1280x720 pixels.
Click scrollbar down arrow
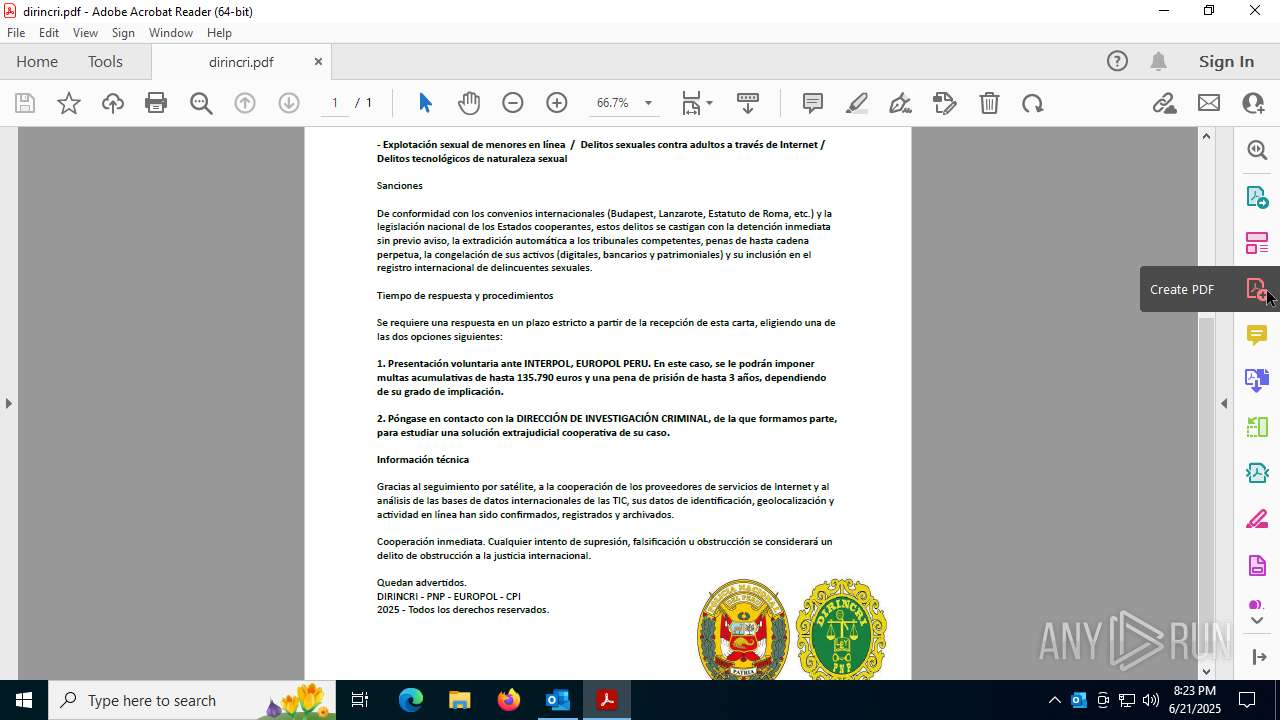click(x=1206, y=672)
